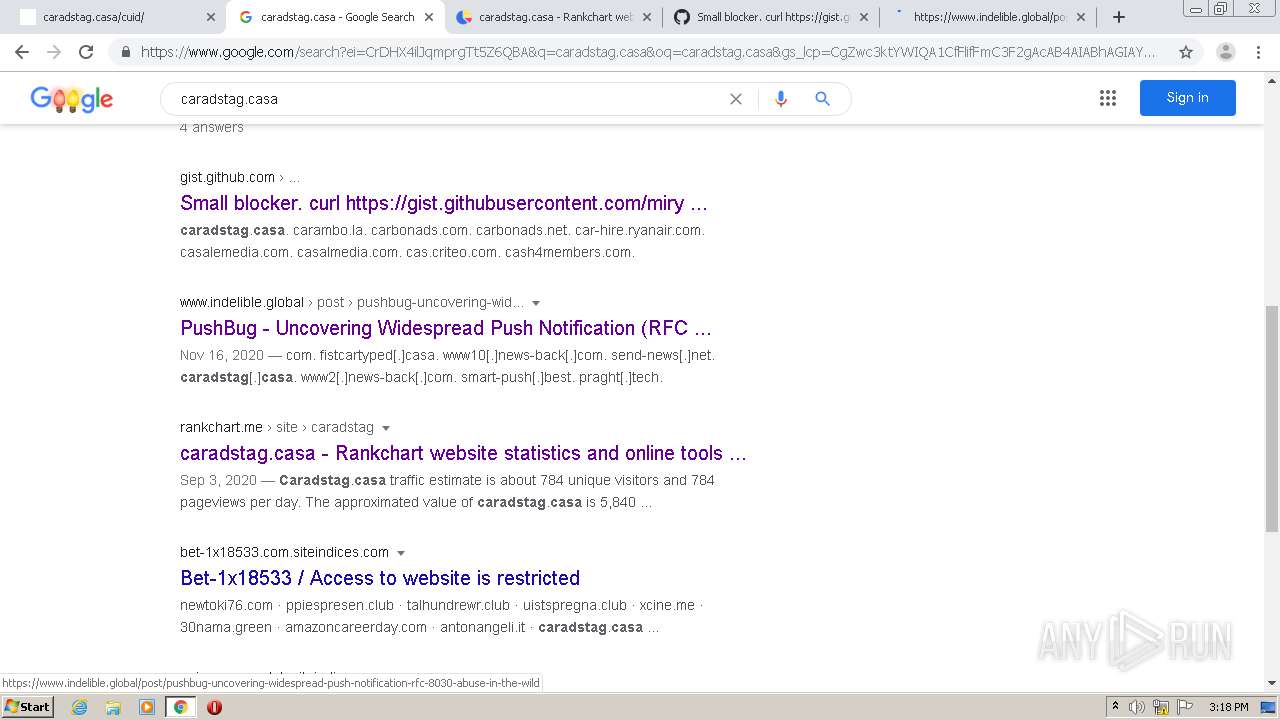Viewport: 1280px width, 720px height.
Task: Submit search with the magnifier icon
Action: point(822,99)
